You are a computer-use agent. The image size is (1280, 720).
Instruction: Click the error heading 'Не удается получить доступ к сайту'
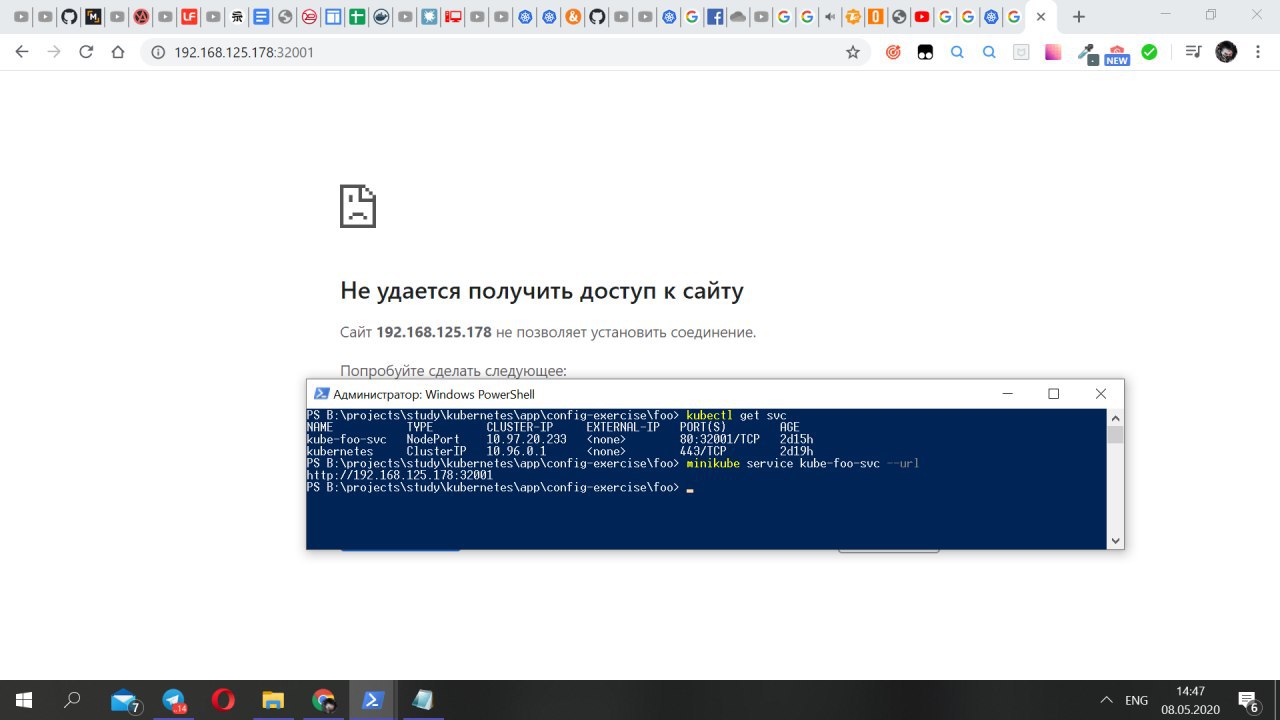542,291
